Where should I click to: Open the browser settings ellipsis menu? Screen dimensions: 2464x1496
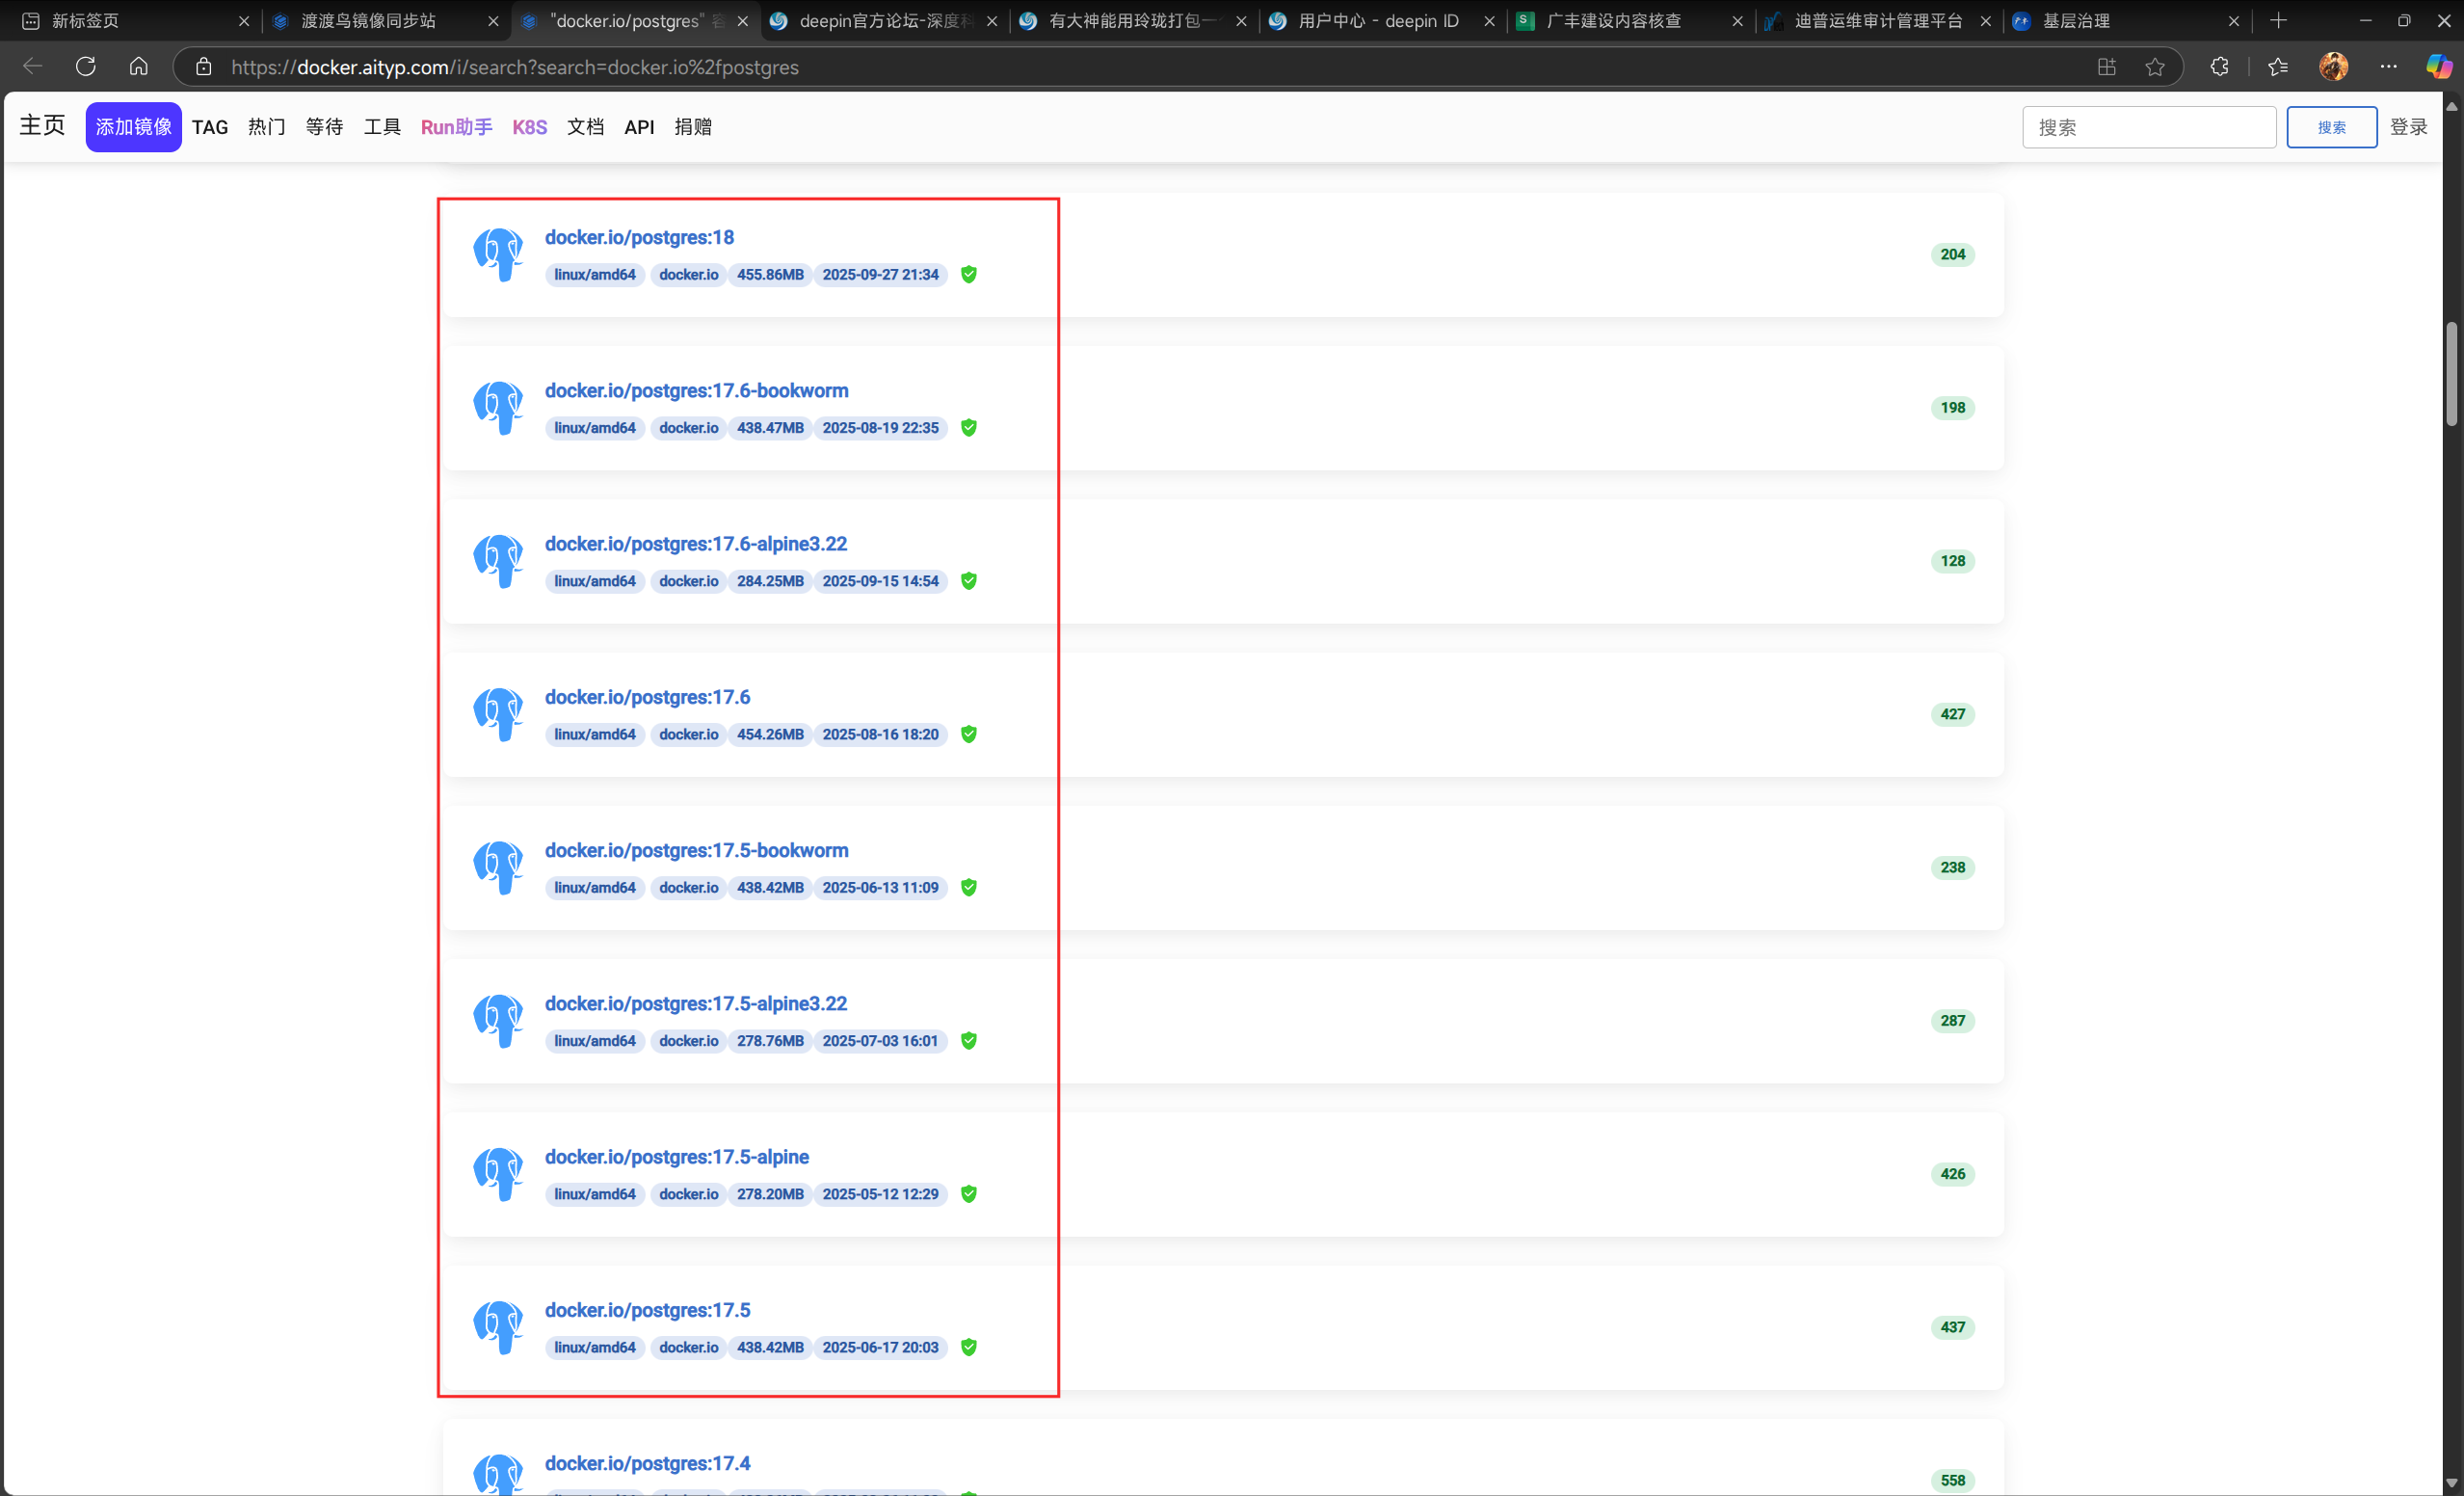(2388, 67)
